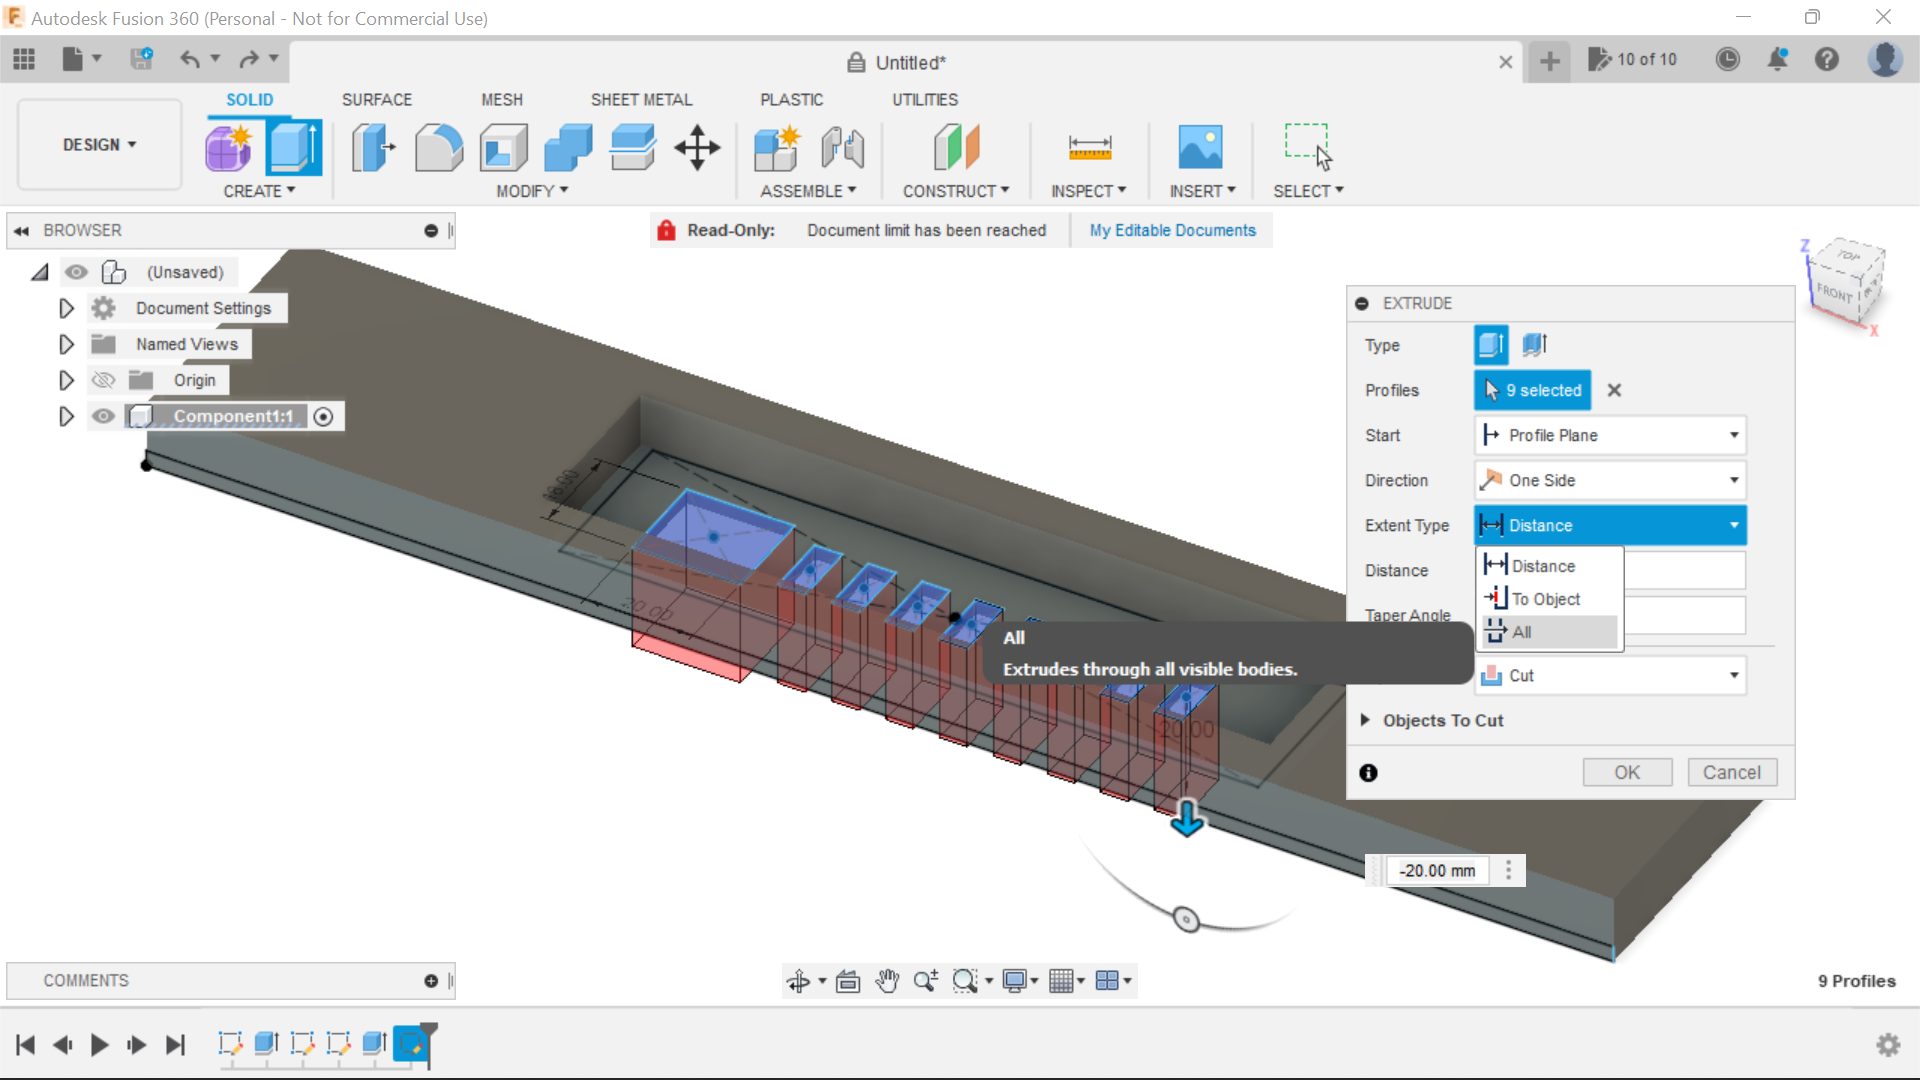Image resolution: width=1920 pixels, height=1080 pixels.
Task: Select the Fillet tool icon
Action: coord(438,148)
